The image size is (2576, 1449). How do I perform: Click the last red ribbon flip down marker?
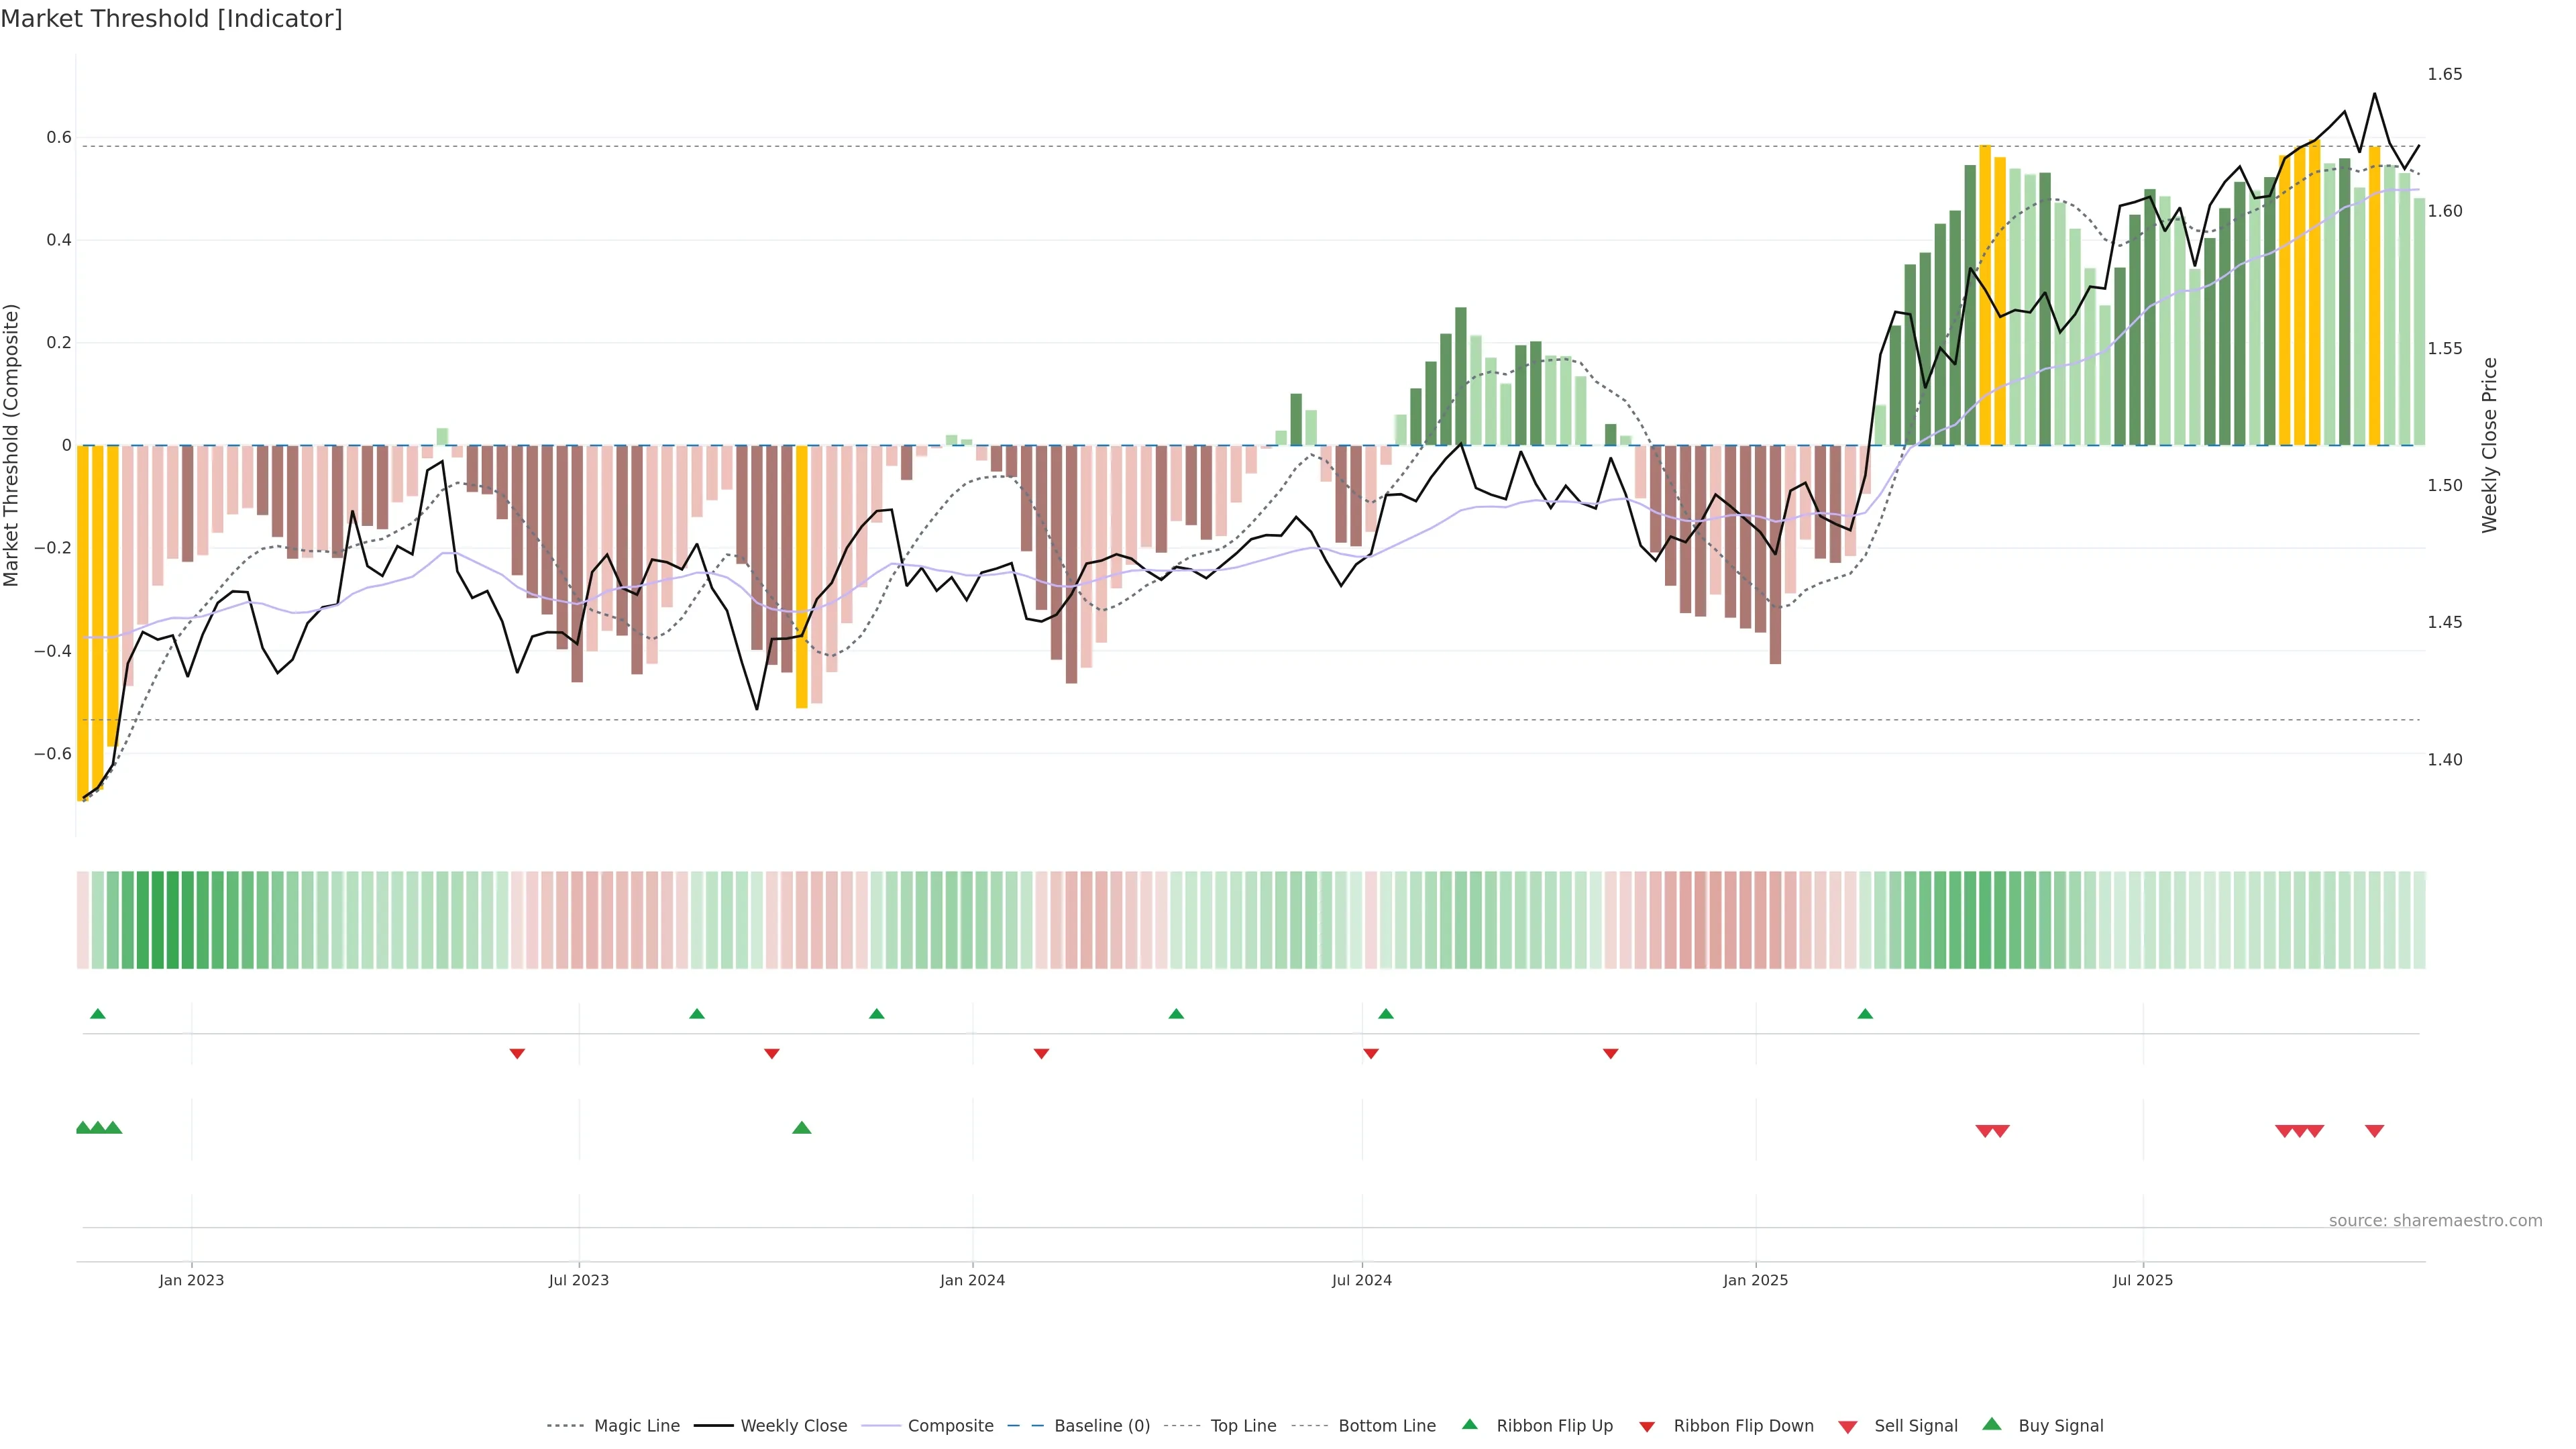pos(1610,1054)
